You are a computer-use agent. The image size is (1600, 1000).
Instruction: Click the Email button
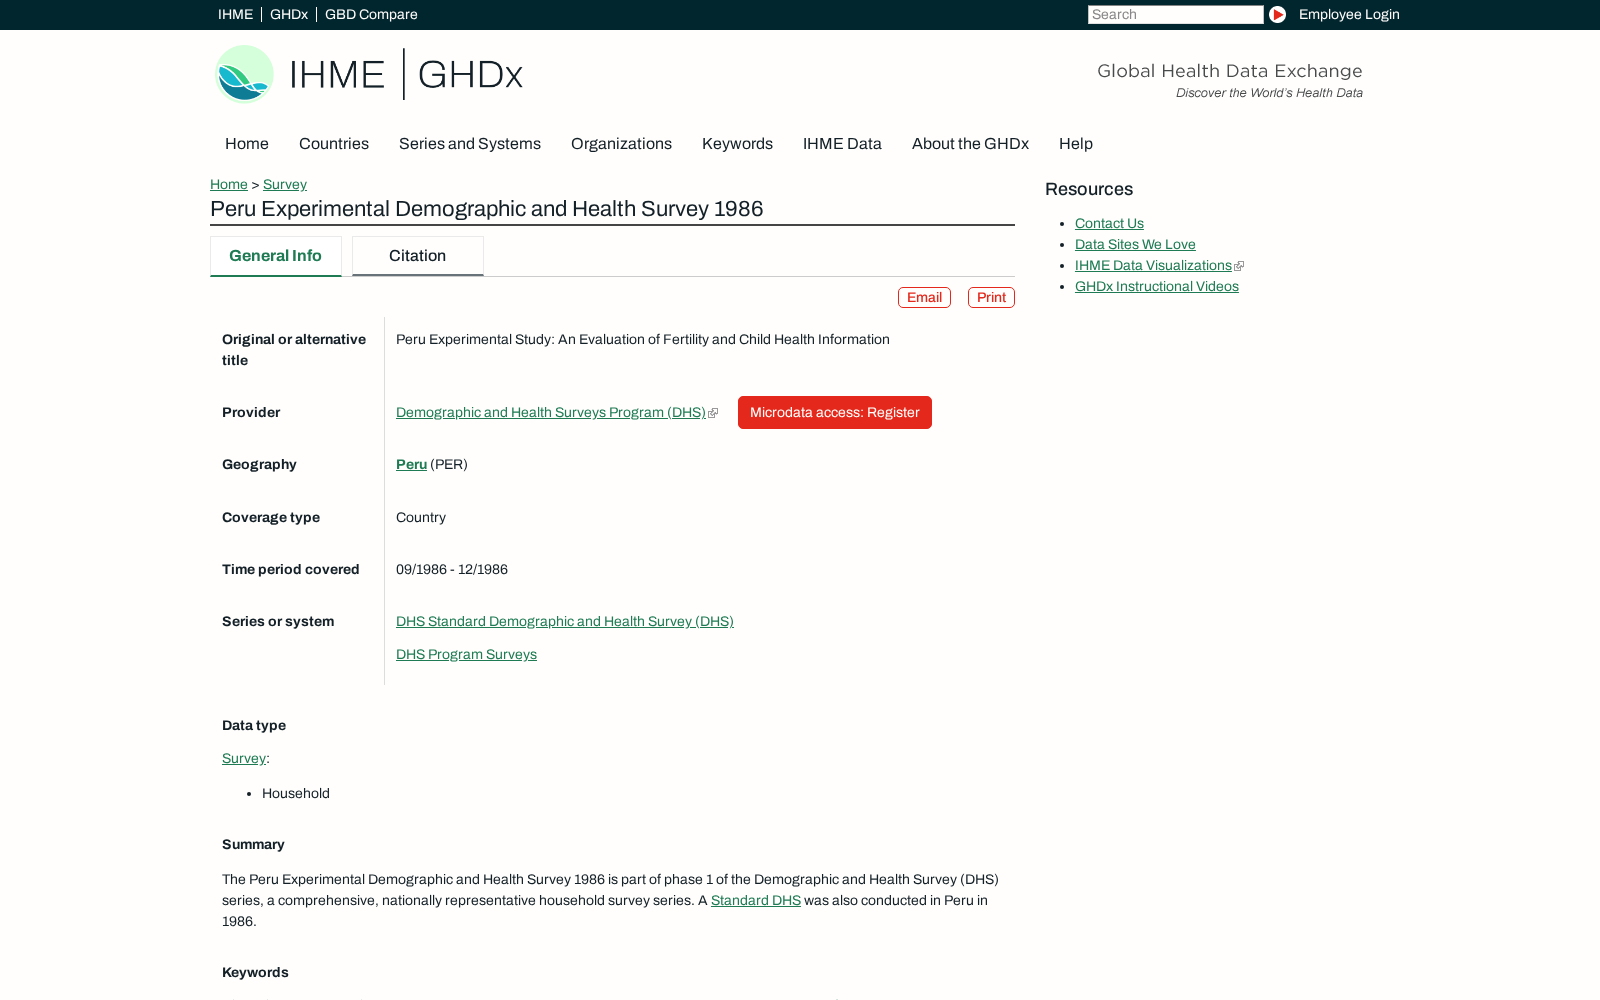(924, 297)
